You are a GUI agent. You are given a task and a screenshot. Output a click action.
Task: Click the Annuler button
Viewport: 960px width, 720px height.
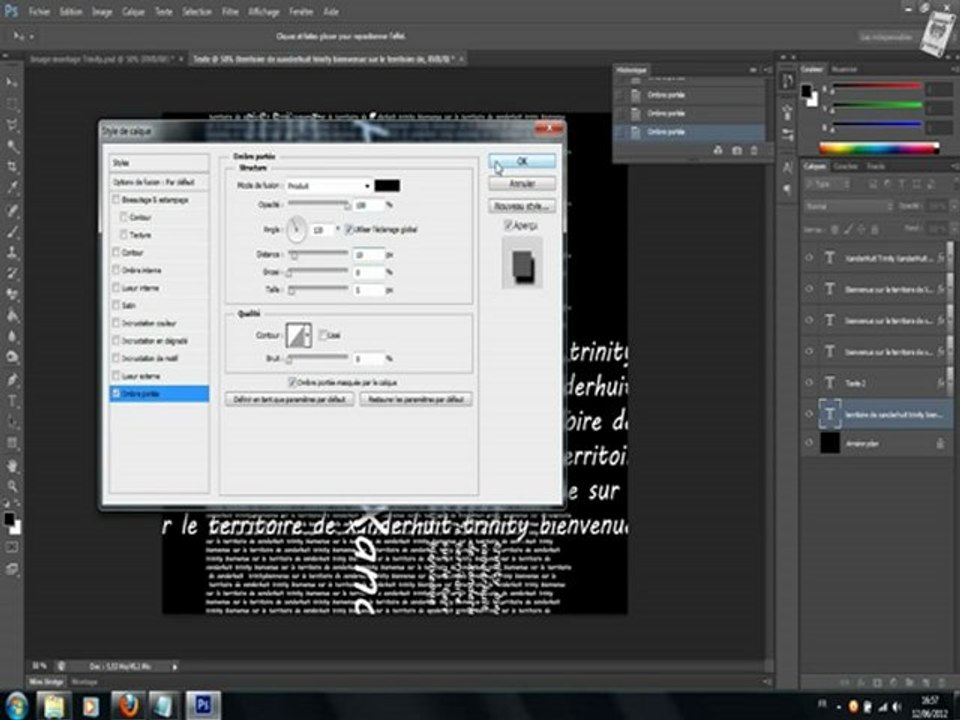click(x=522, y=183)
